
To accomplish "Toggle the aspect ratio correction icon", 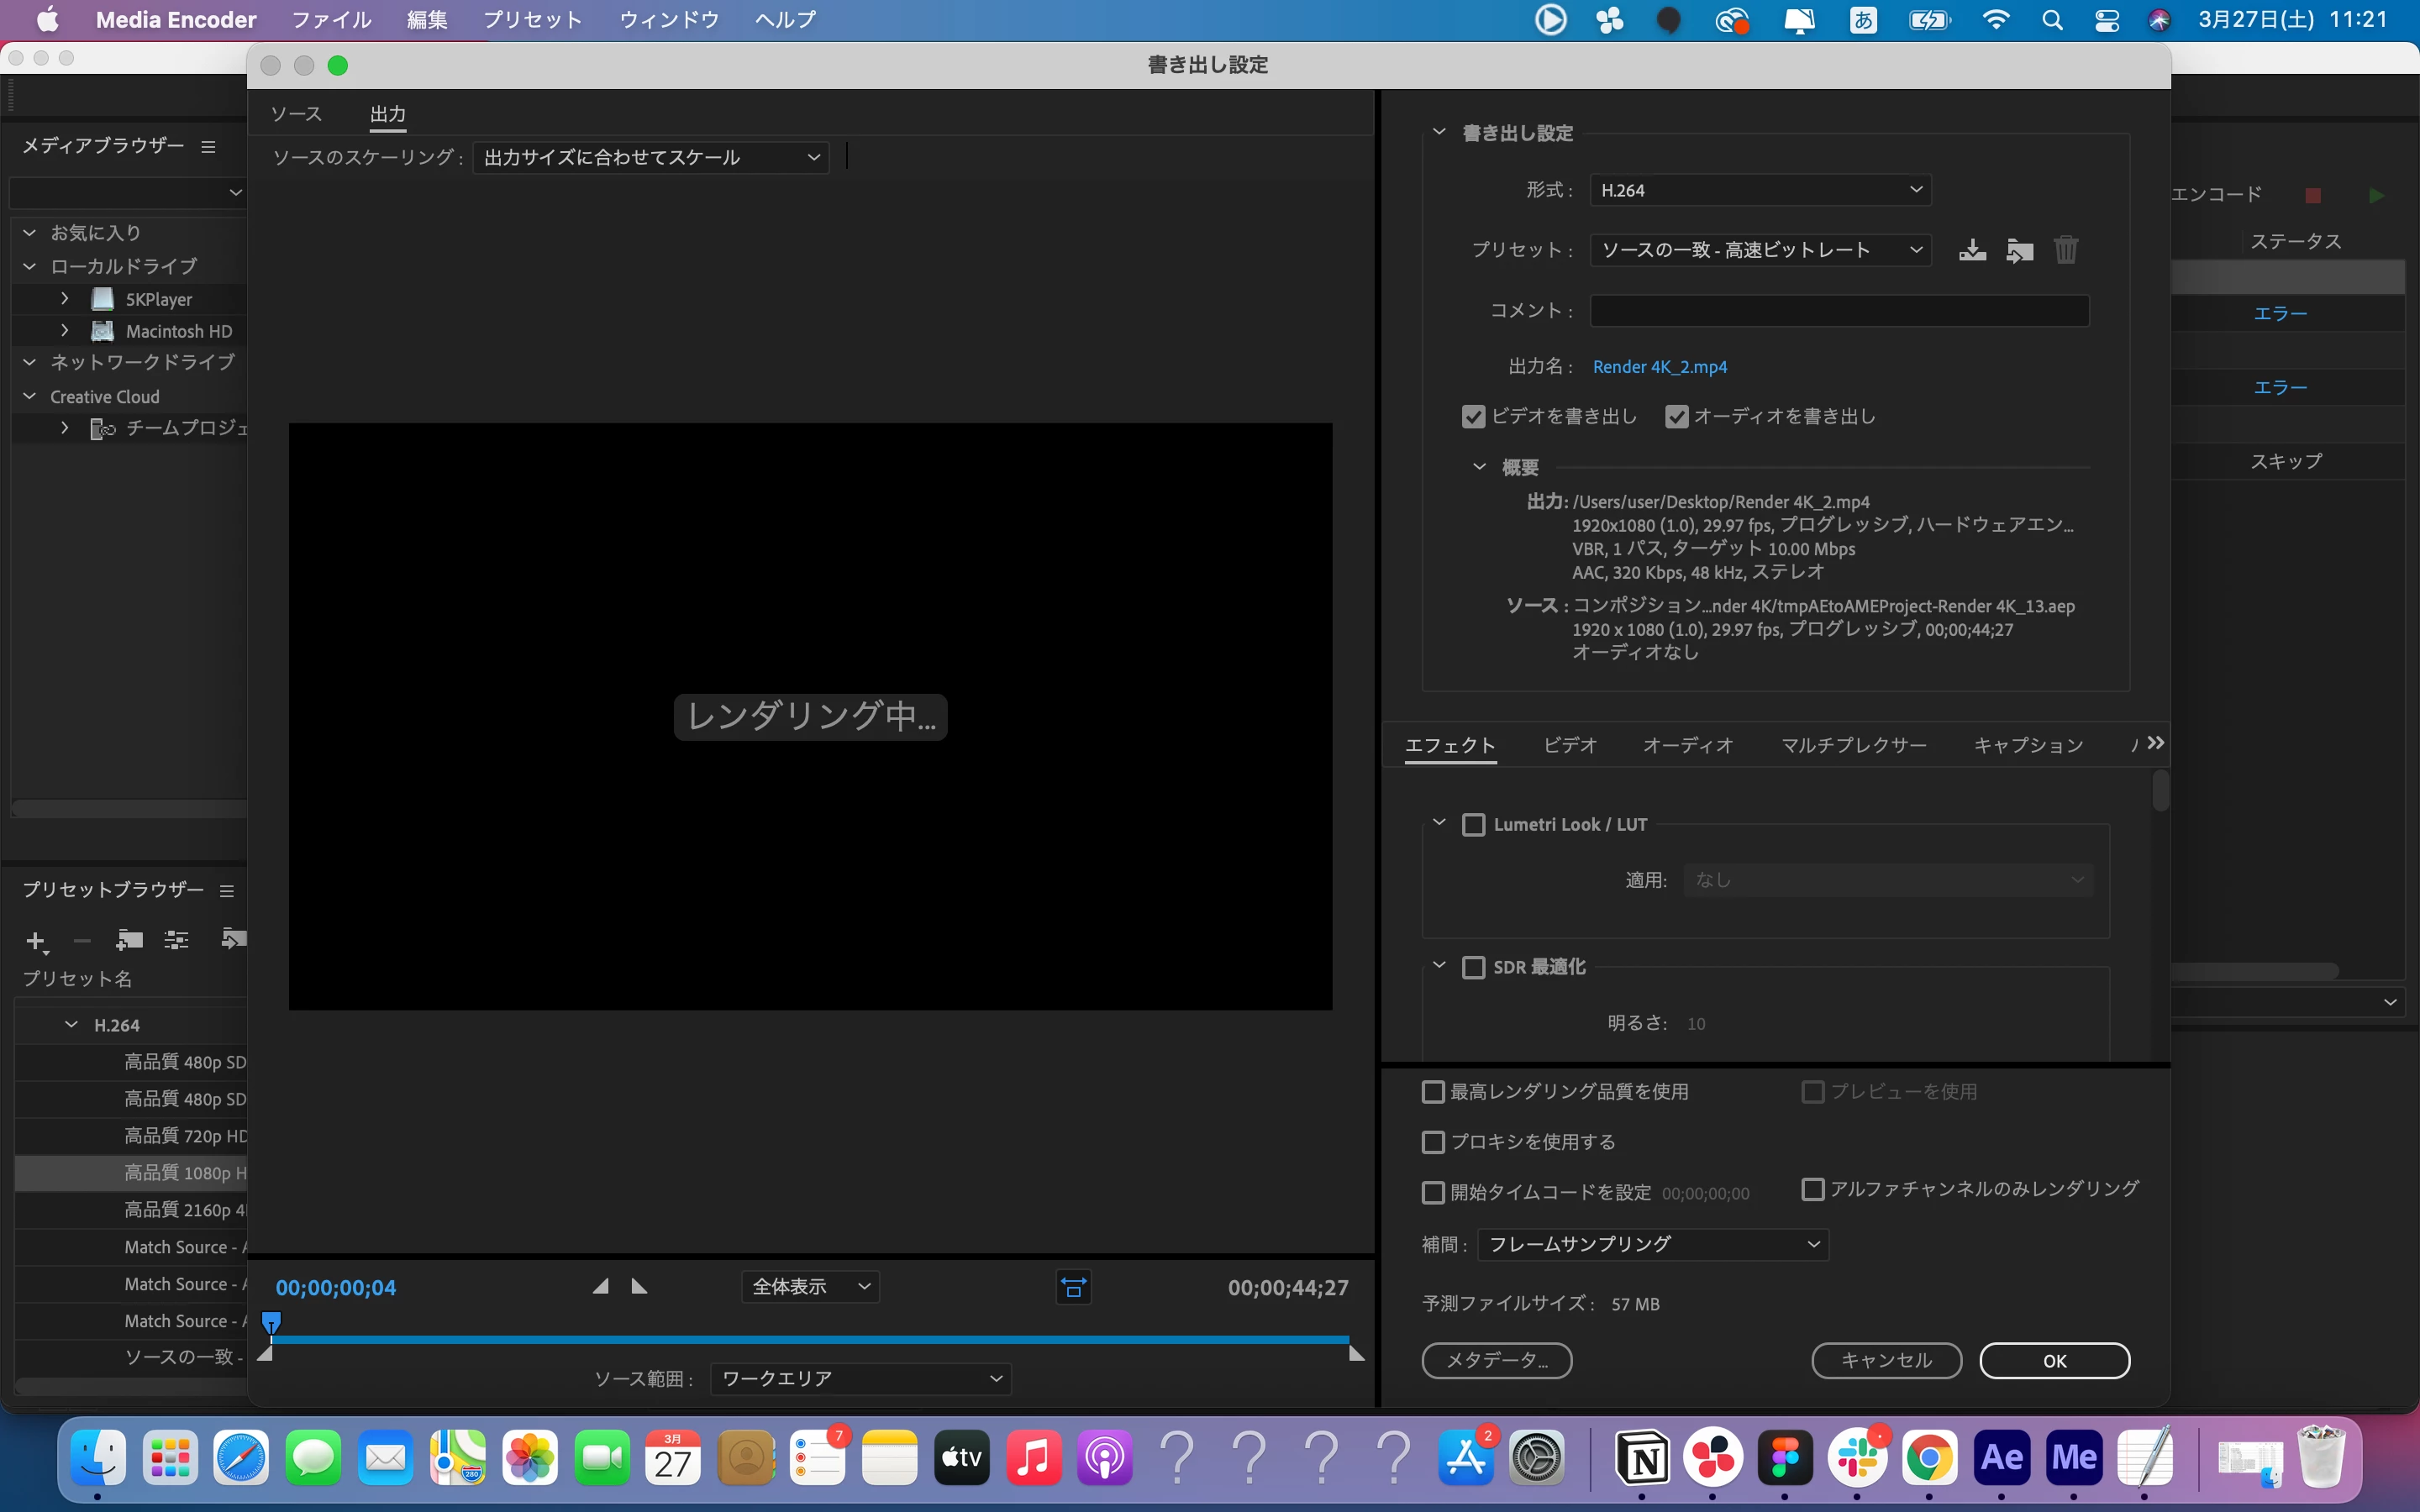I will [1073, 1287].
